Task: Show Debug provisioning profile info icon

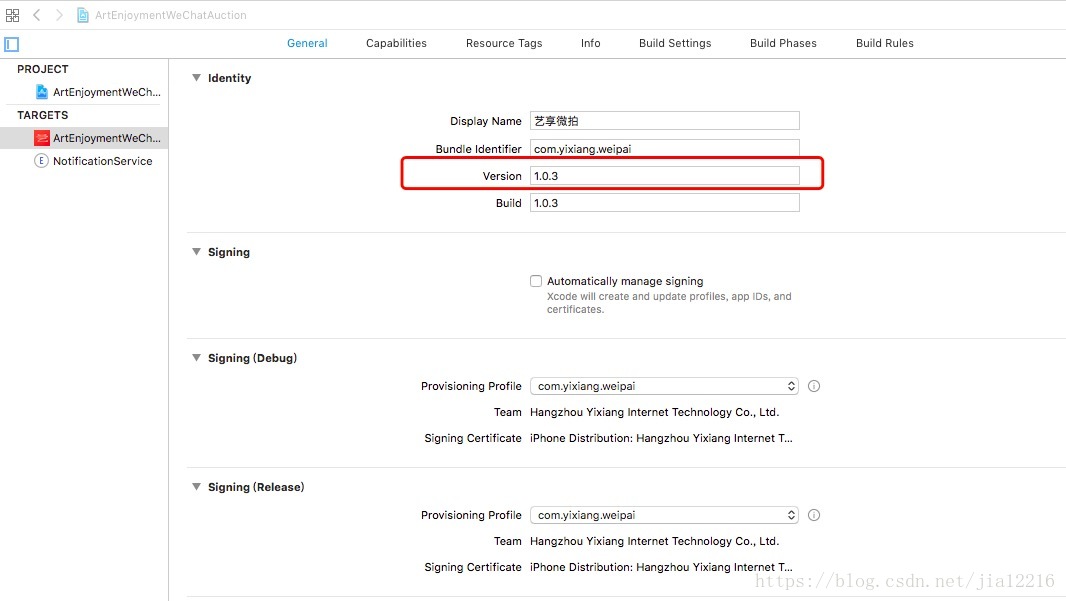Action: [814, 386]
